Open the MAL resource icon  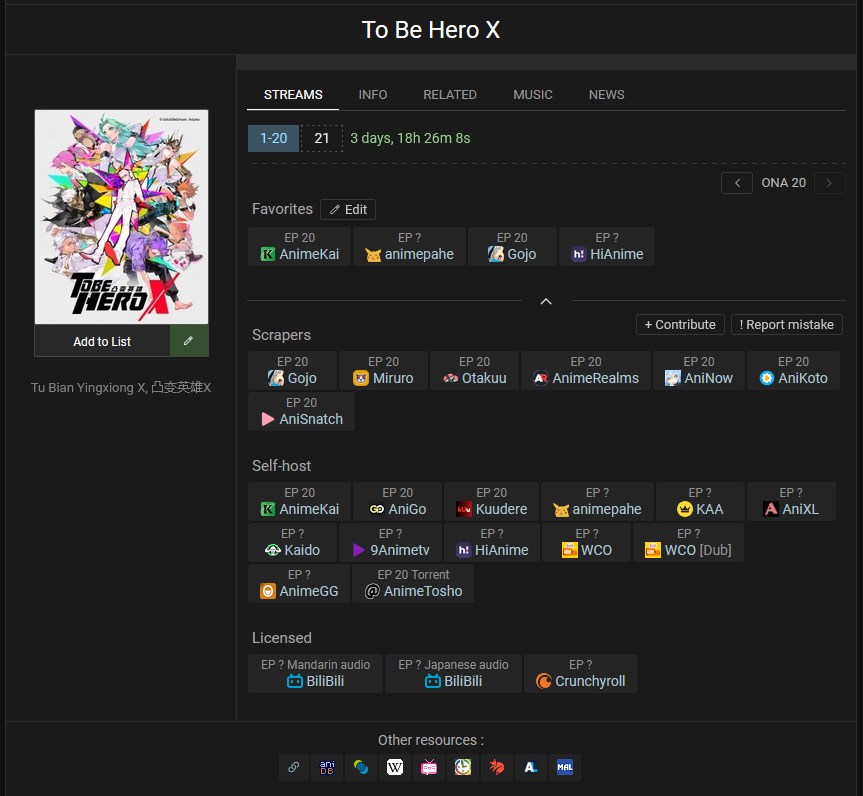pyautogui.click(x=565, y=767)
